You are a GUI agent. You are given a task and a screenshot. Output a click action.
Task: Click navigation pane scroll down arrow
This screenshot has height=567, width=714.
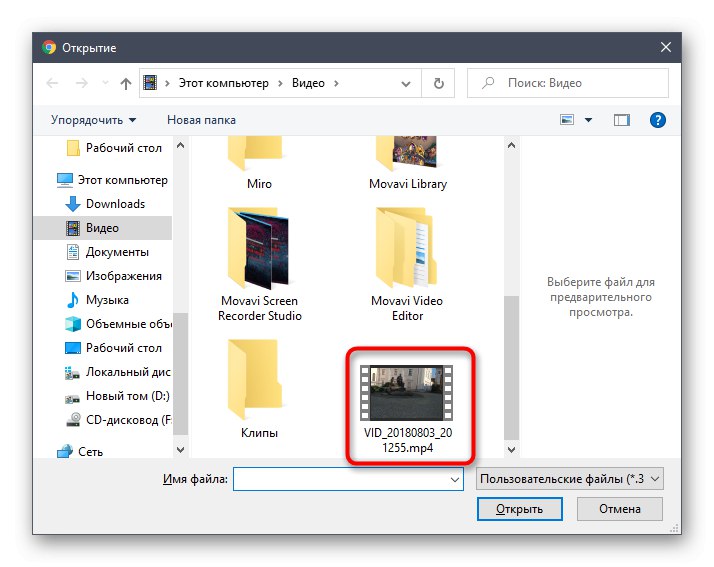[180, 450]
